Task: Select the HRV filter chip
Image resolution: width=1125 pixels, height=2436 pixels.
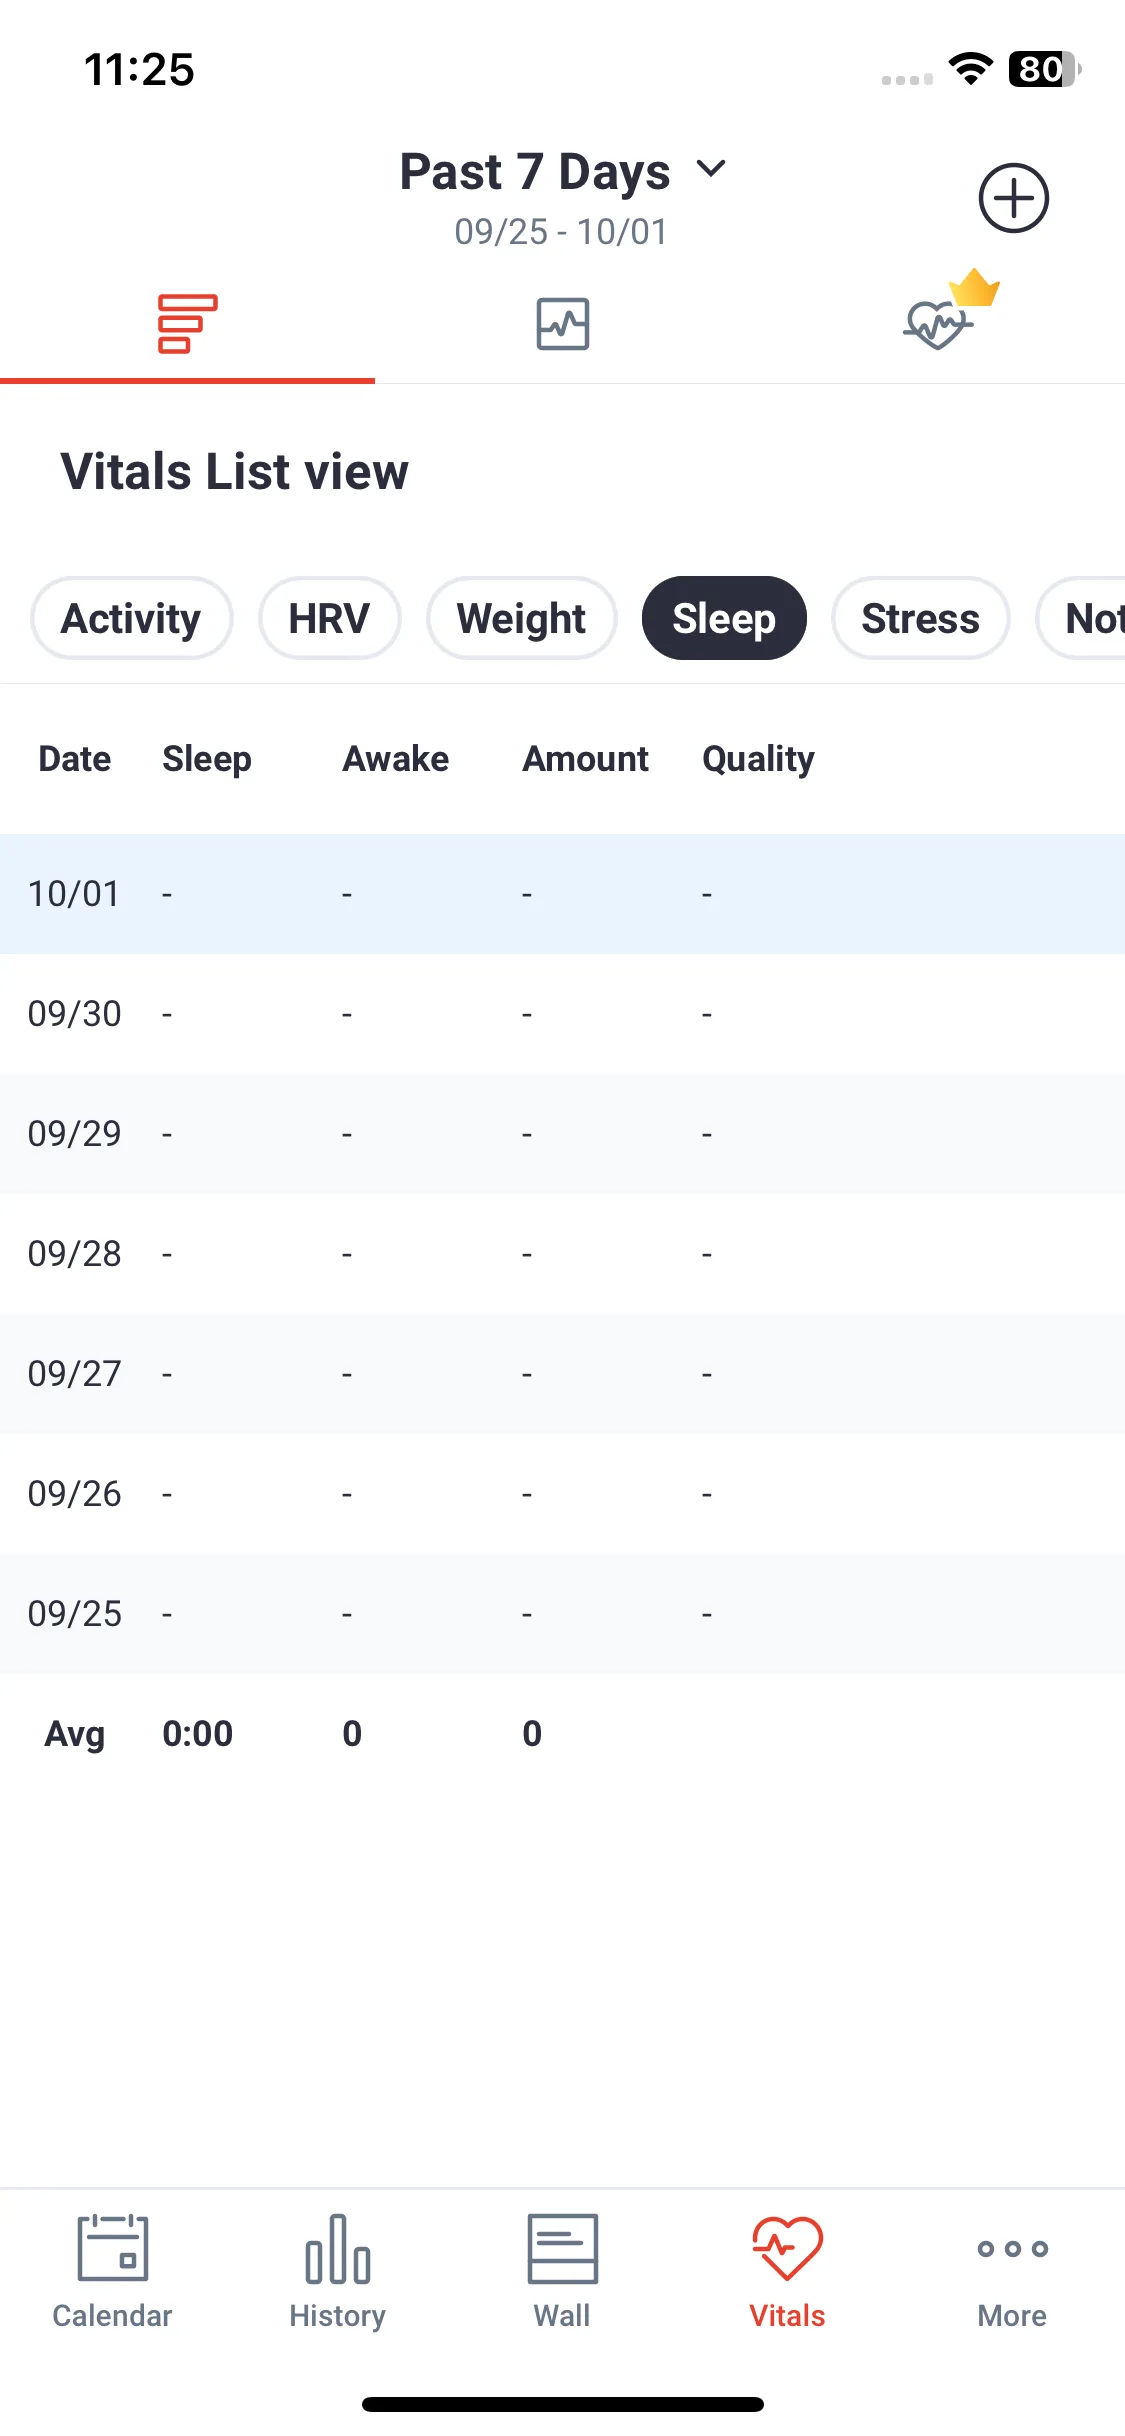Action: (329, 618)
